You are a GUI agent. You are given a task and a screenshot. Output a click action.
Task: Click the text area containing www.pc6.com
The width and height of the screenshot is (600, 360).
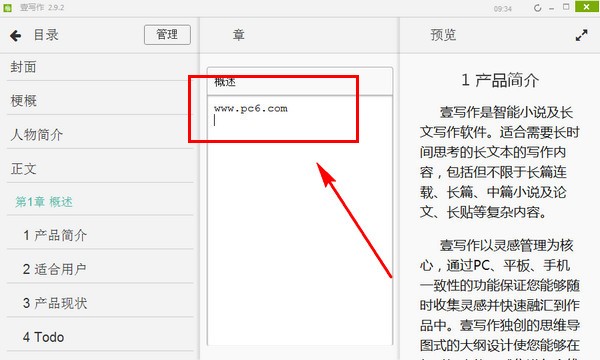click(300, 220)
